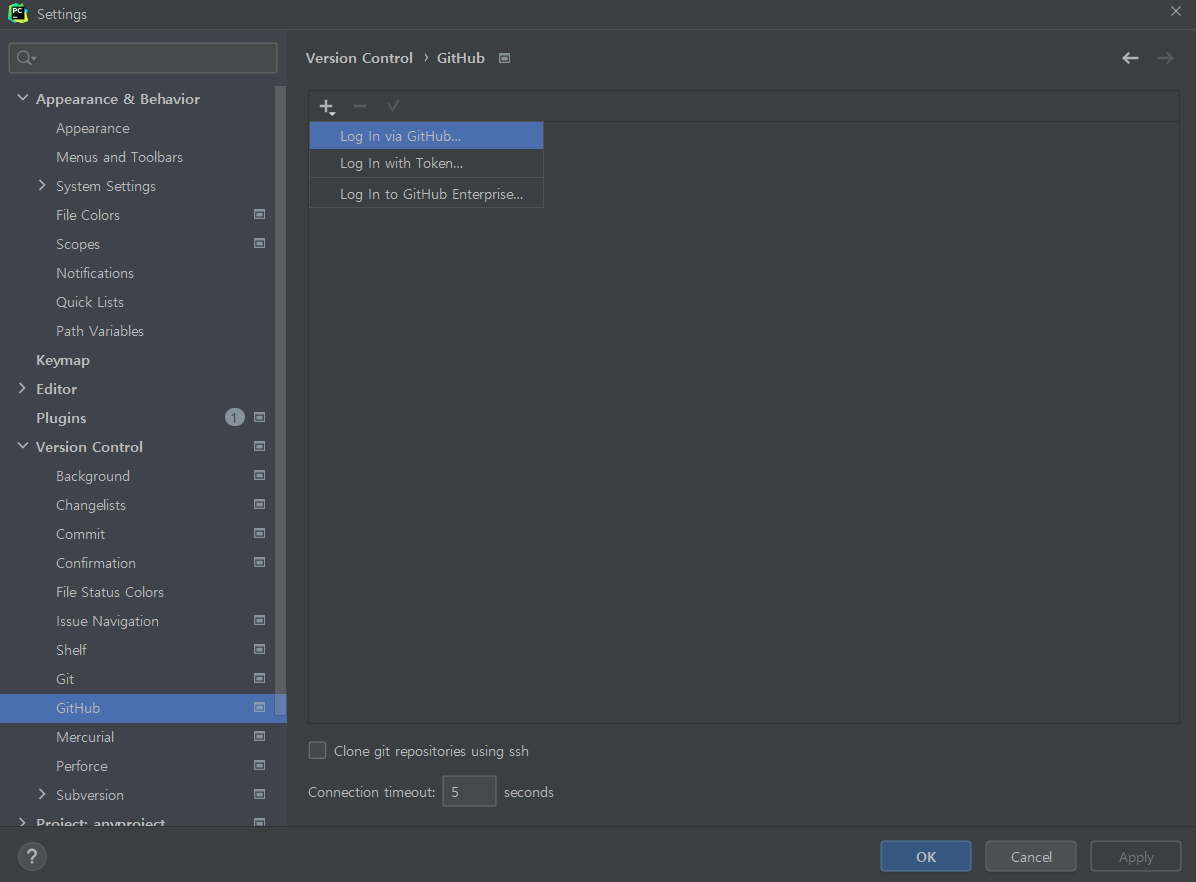Viewport: 1196px width, 882px height.
Task: Click project-level icon next to Confirmation
Action: click(x=259, y=562)
